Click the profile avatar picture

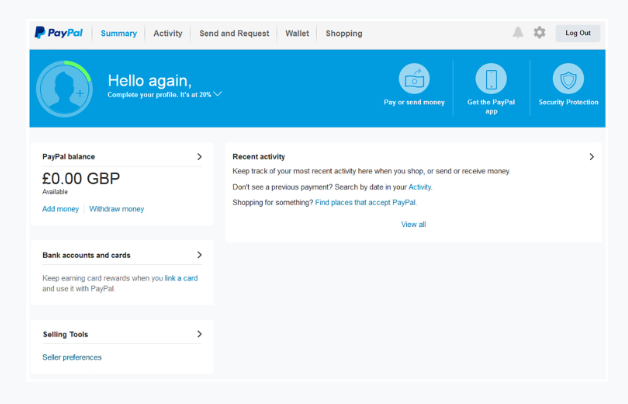64,88
